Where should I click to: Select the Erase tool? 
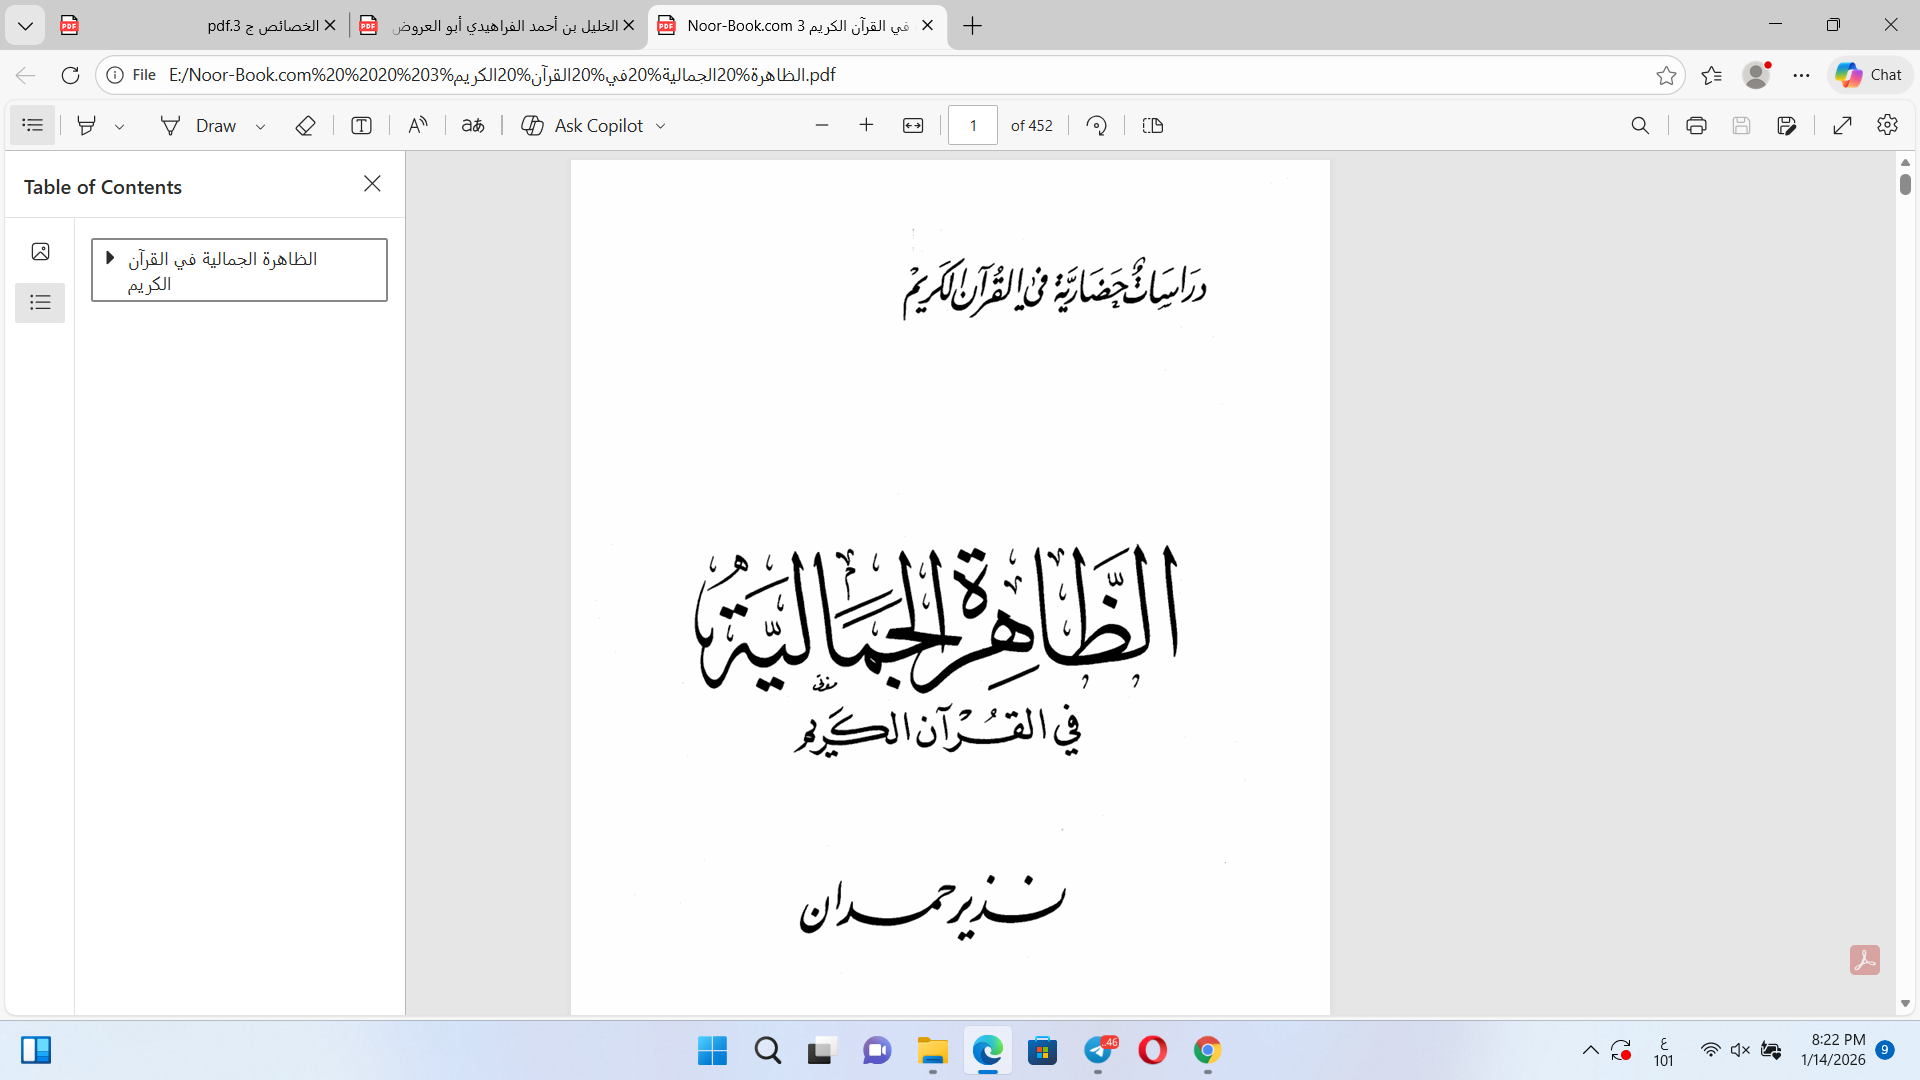(x=306, y=125)
